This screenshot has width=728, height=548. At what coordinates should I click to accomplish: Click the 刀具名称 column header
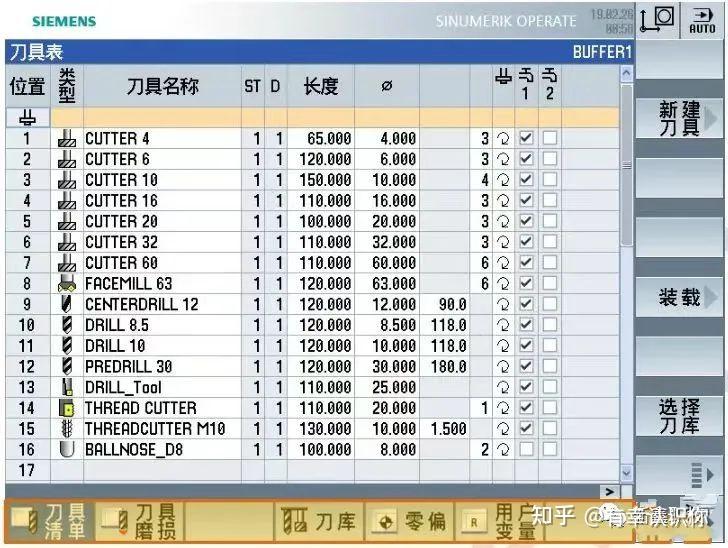point(162,86)
